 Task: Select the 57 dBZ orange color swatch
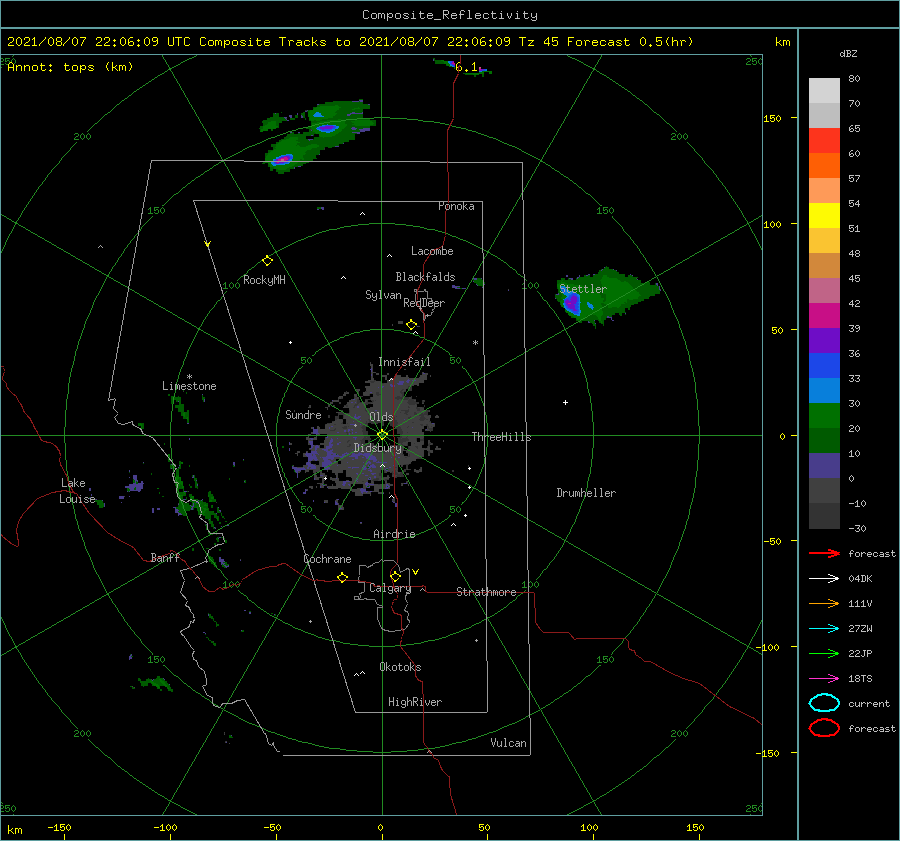(824, 165)
